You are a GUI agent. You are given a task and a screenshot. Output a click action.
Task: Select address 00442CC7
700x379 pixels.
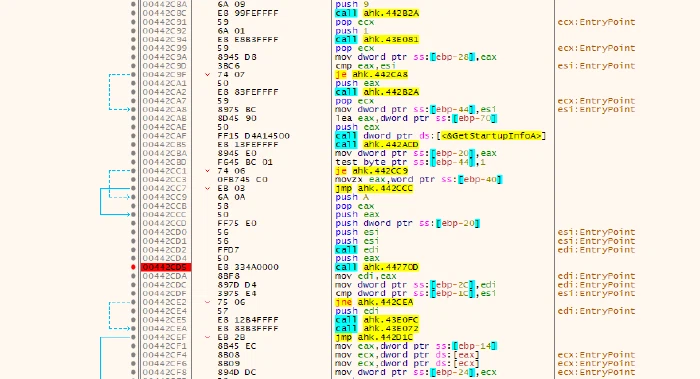(x=164, y=188)
